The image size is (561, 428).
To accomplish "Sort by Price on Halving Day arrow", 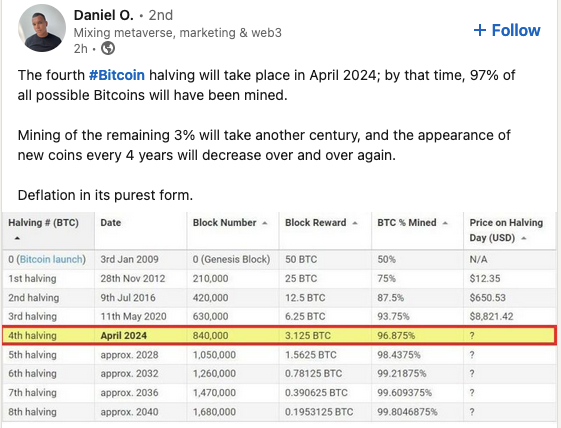I will coord(524,238).
